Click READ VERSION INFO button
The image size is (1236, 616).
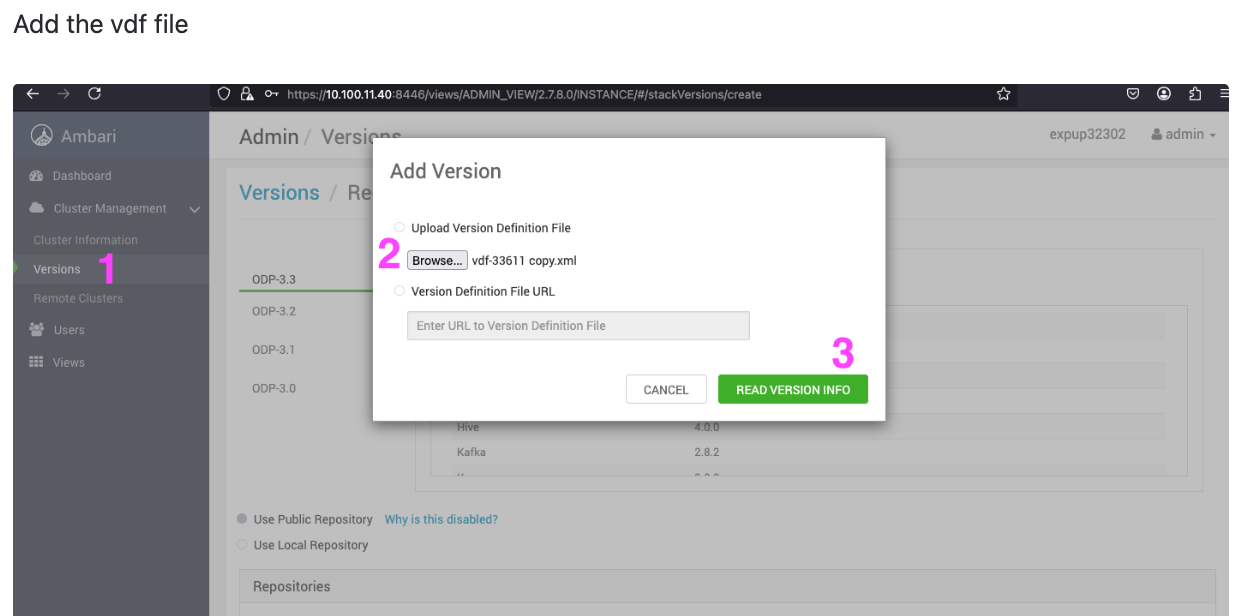793,390
